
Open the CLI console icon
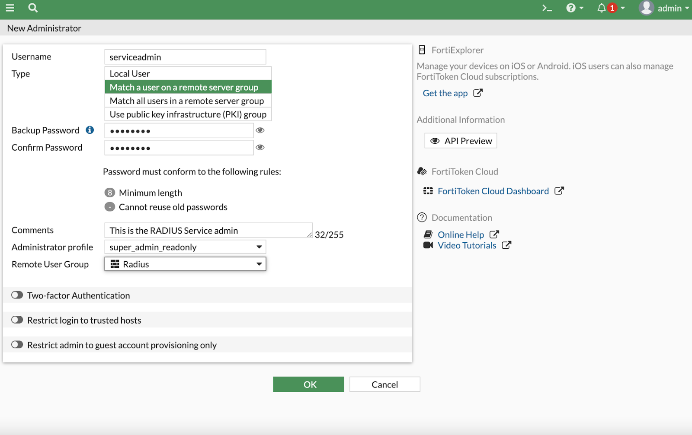tap(546, 8)
